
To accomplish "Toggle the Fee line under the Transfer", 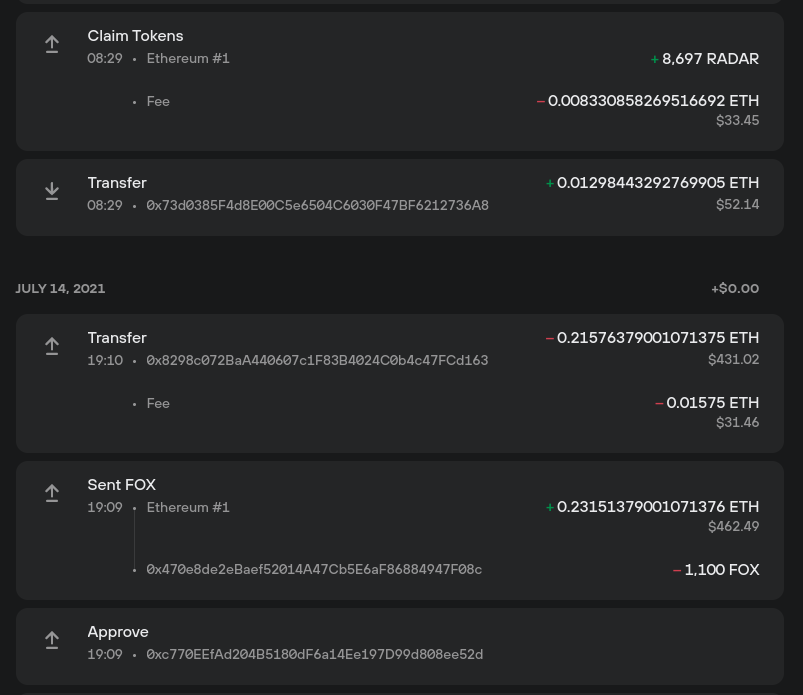I will click(158, 403).
